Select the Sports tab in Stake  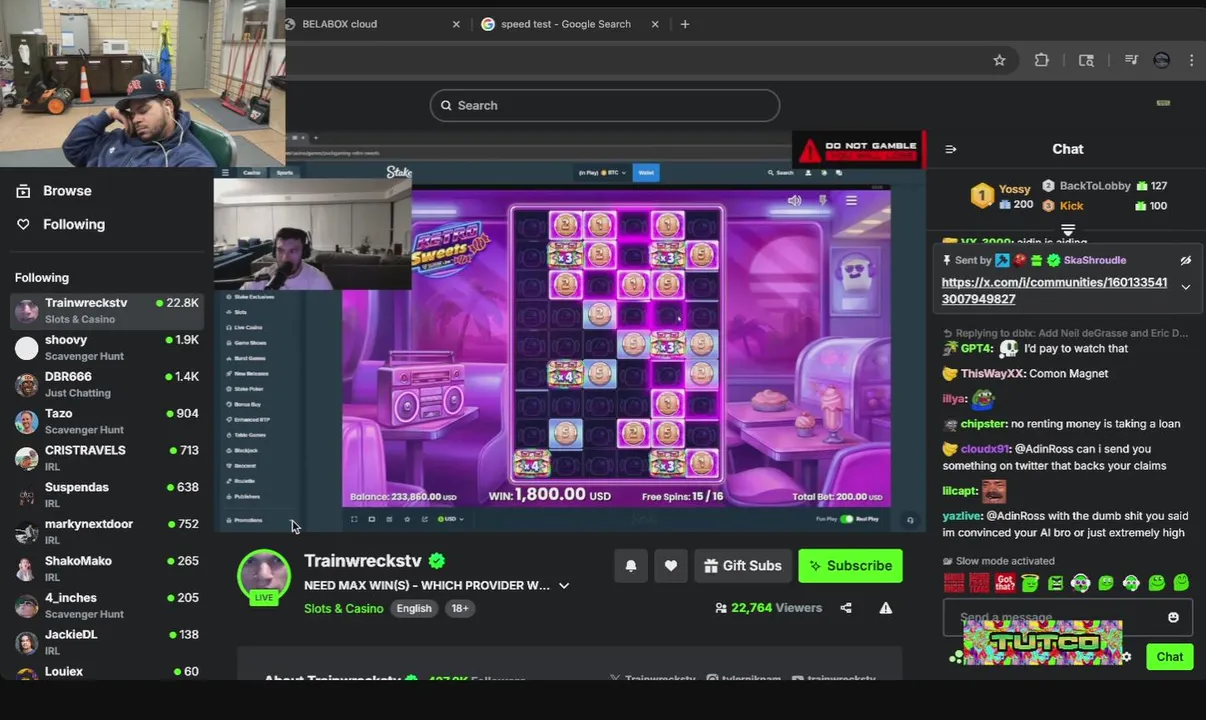pos(285,172)
